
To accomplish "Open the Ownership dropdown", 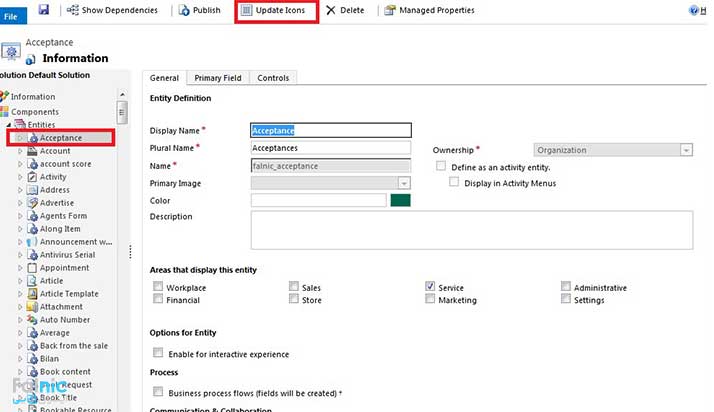I will pos(686,150).
